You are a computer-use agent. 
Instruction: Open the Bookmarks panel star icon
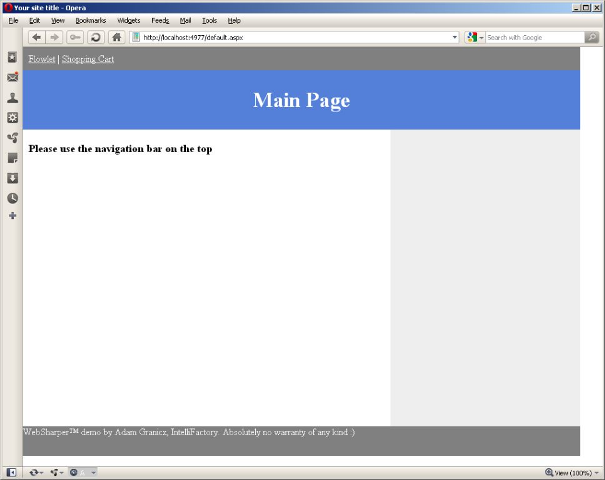coord(12,57)
